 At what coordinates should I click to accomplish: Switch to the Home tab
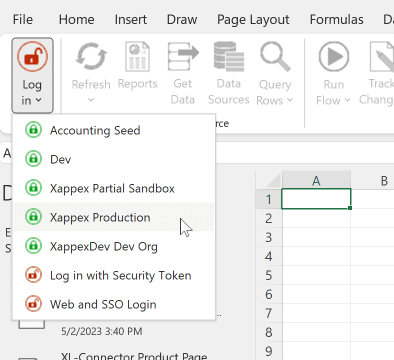(x=76, y=19)
